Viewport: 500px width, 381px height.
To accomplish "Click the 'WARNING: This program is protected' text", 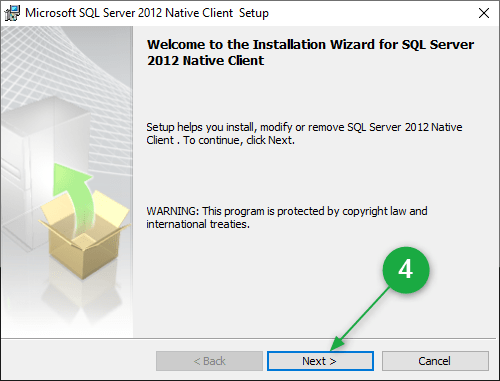I will point(287,217).
